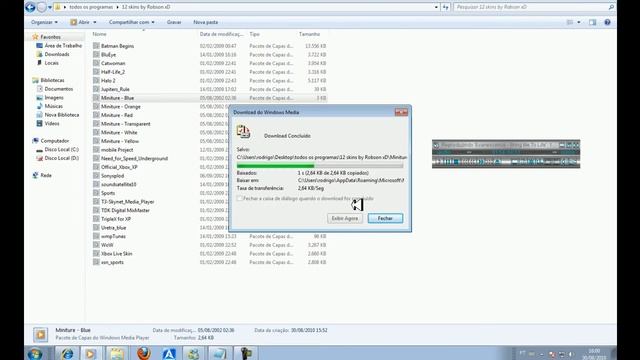The height and width of the screenshot is (360, 640).
Task: Click the refresh button next to address bar
Action: point(445,7)
